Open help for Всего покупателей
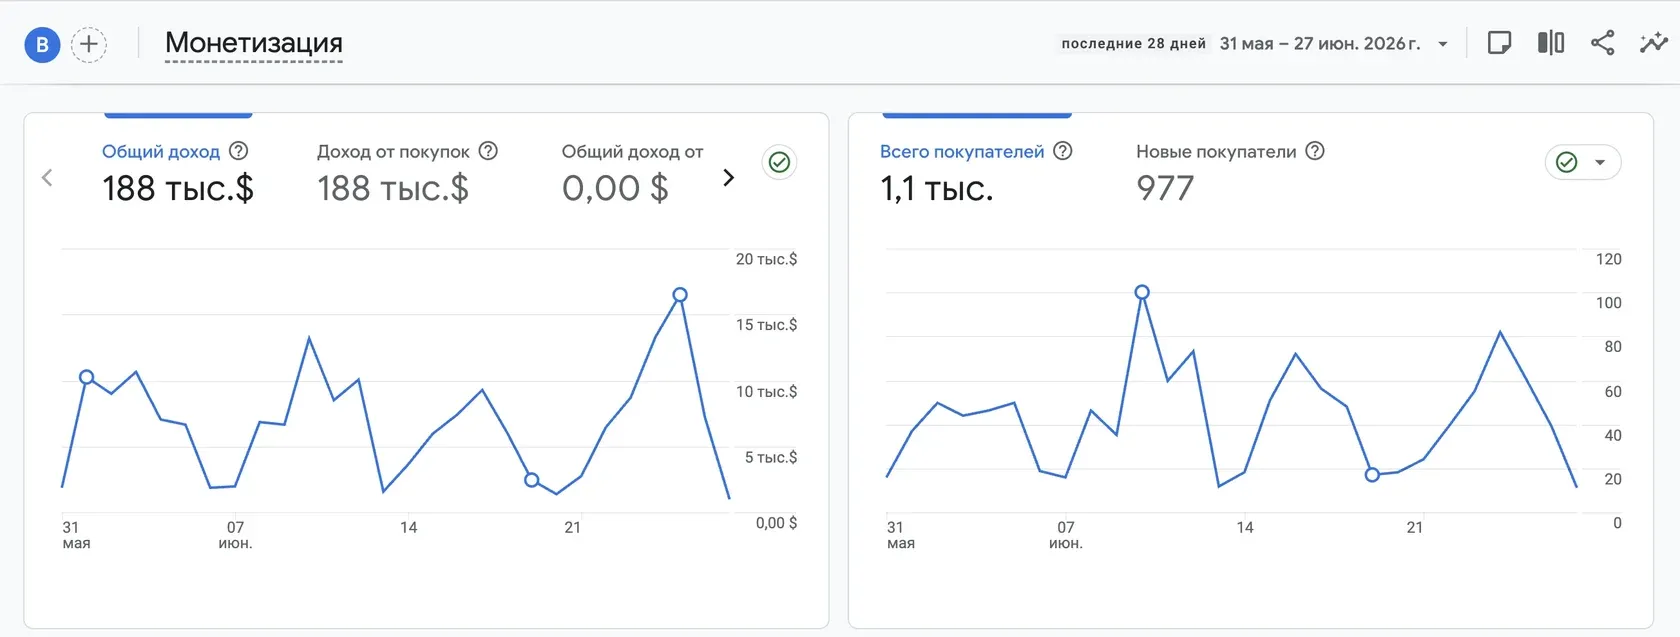This screenshot has width=1680, height=637. pyautogui.click(x=1063, y=151)
